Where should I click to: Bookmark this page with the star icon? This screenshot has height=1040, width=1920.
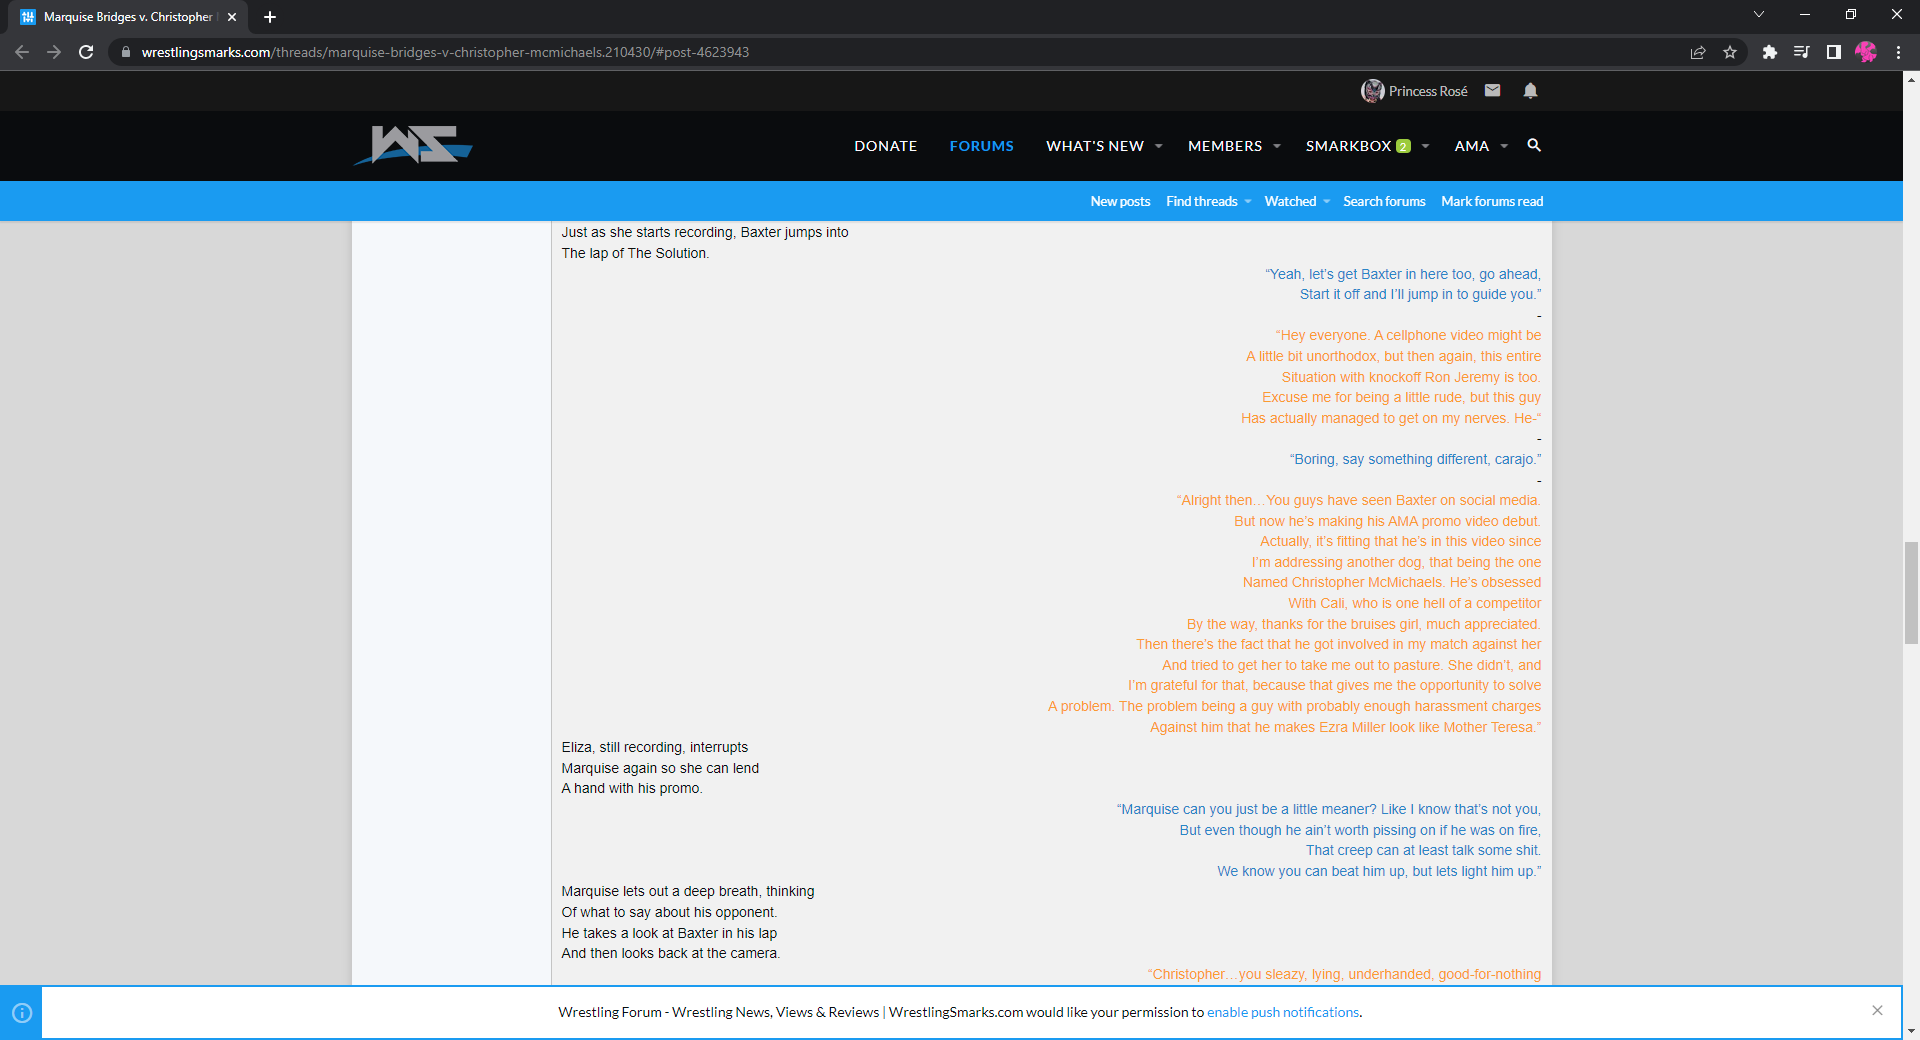[1730, 52]
